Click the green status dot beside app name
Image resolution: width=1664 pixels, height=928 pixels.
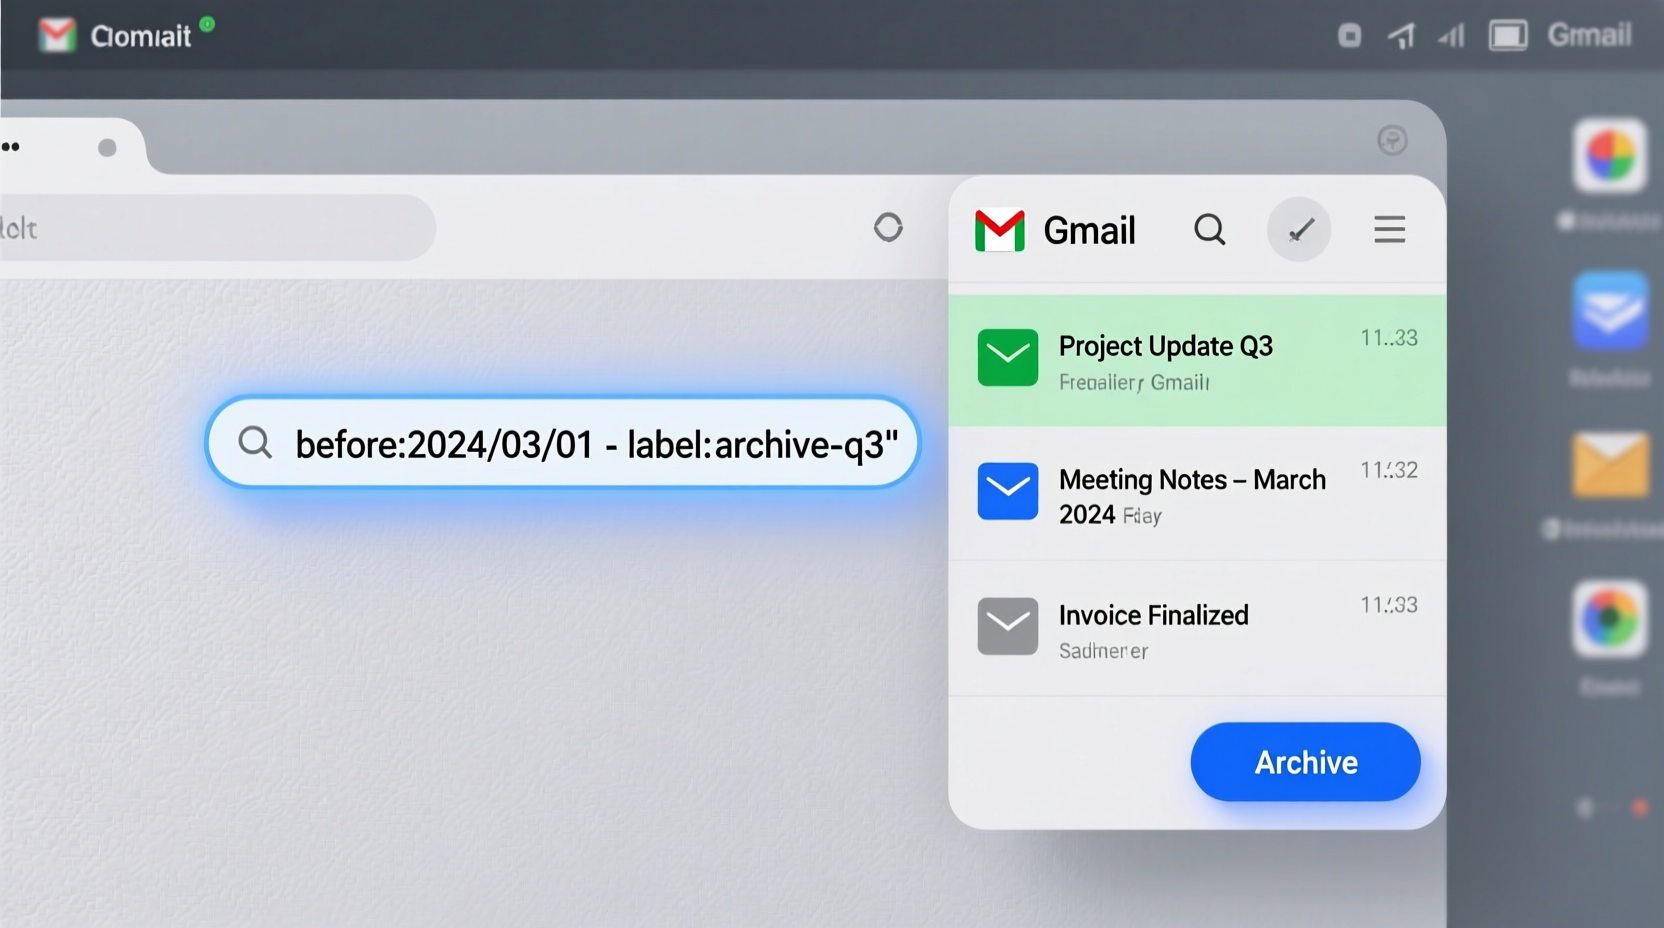[207, 24]
